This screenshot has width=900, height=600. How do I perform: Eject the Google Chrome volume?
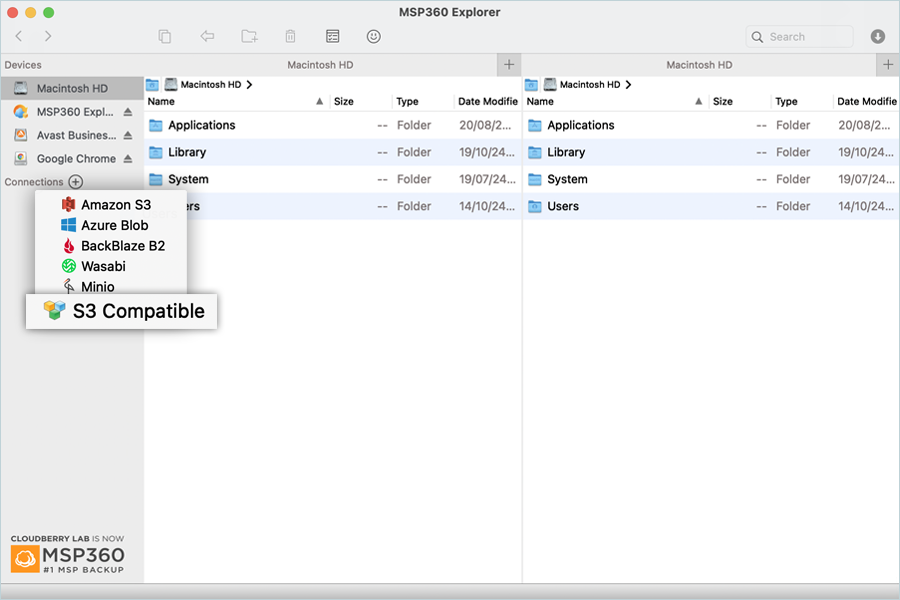tap(128, 159)
